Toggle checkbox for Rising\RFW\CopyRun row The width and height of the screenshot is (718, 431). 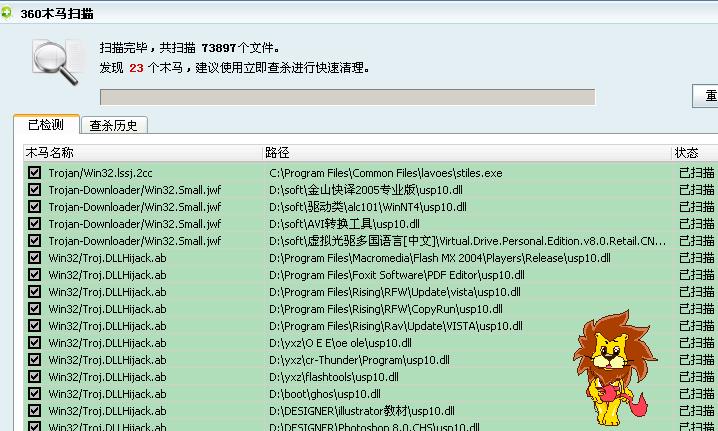point(34,308)
